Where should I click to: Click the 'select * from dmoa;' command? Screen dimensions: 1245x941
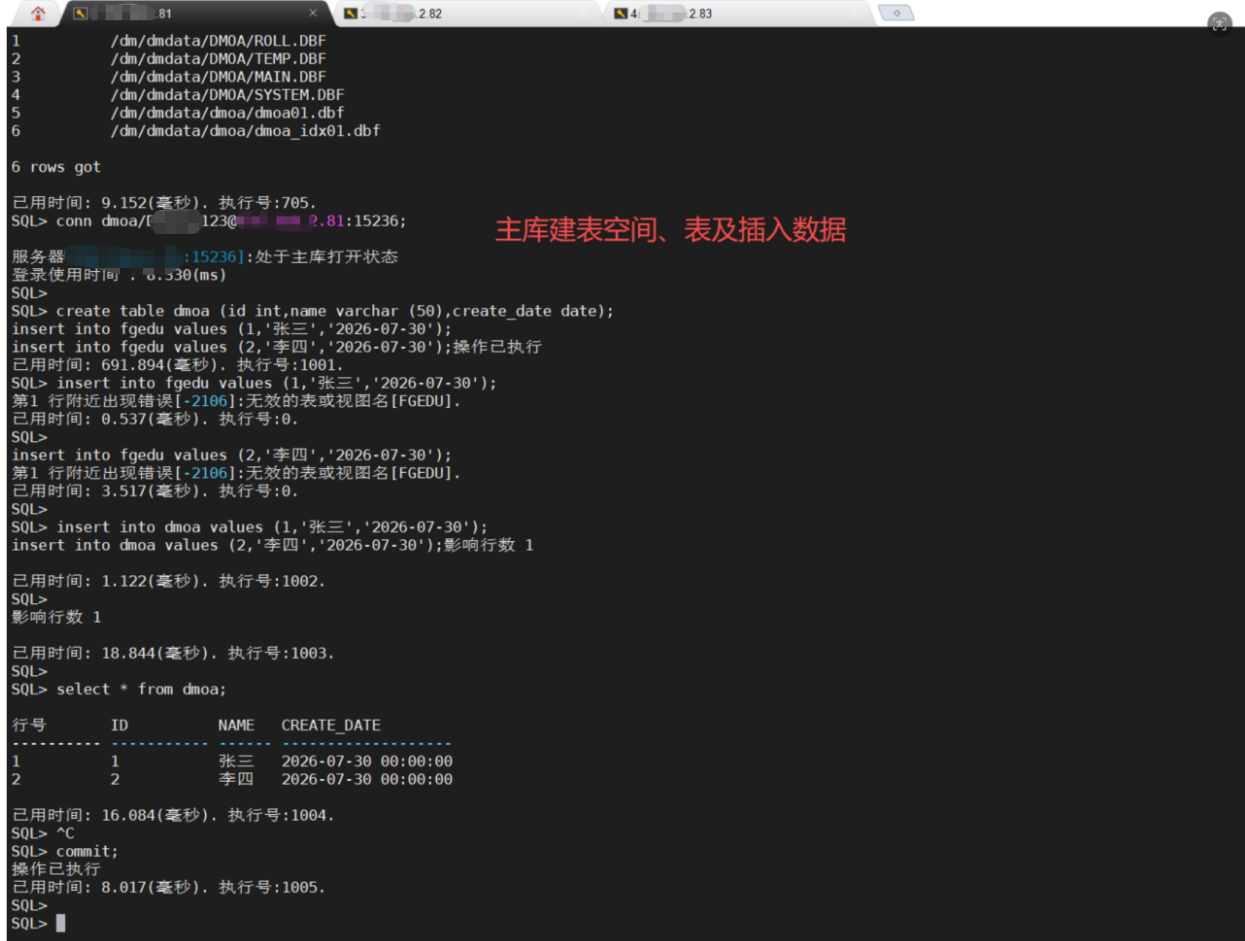[141, 689]
